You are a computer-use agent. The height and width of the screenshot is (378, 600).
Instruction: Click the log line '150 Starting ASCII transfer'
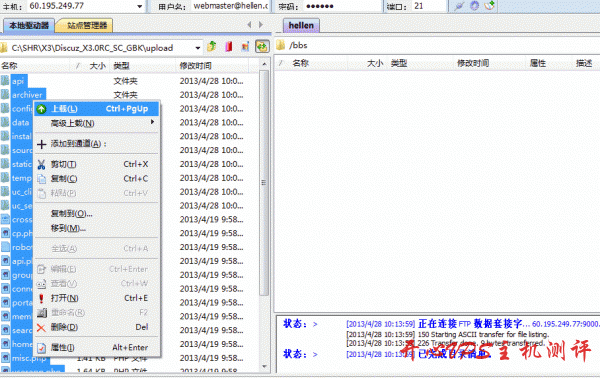tap(448, 334)
